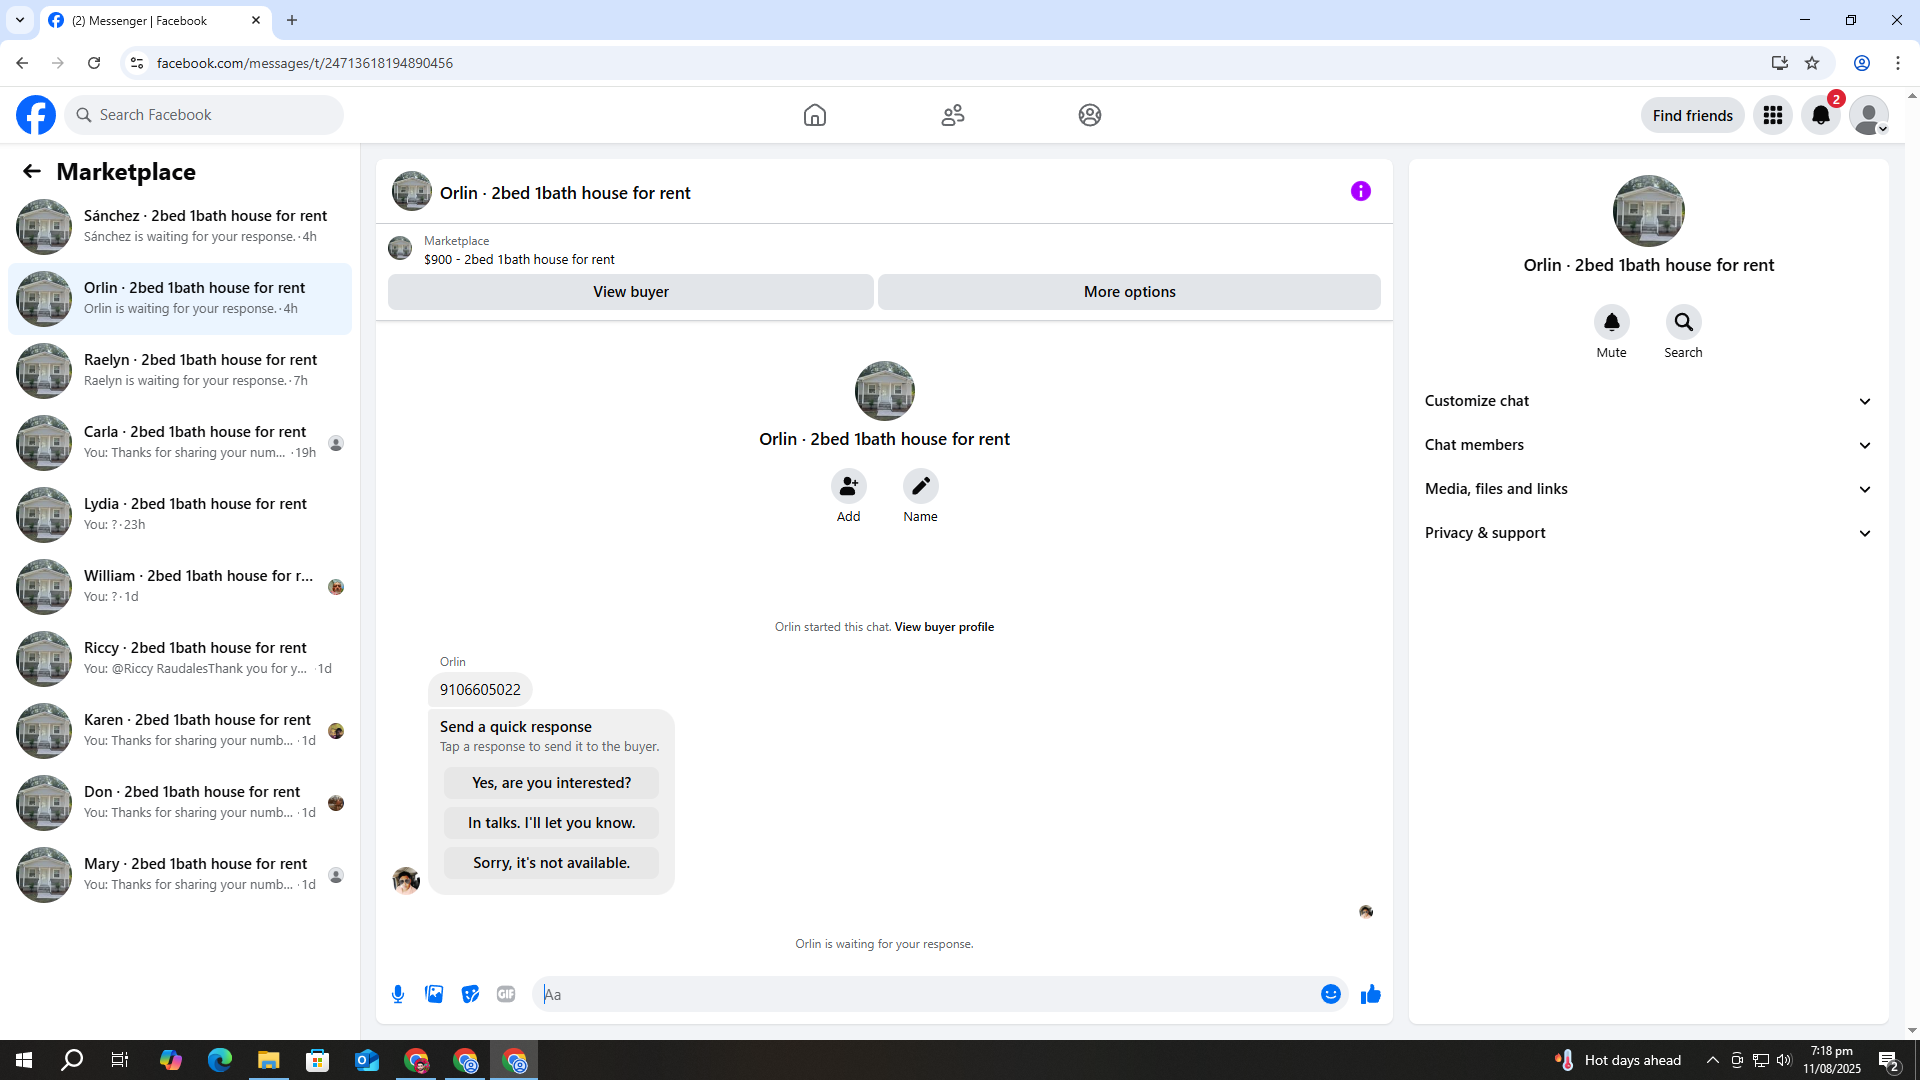This screenshot has width=1920, height=1080.
Task: Click the voice clip microphone icon
Action: click(398, 994)
